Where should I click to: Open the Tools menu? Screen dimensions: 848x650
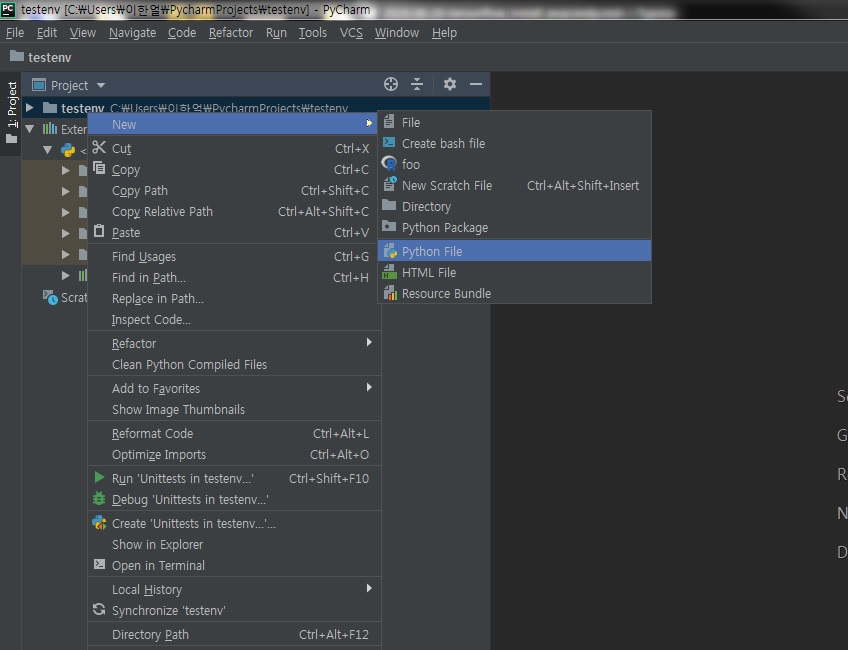tap(313, 33)
